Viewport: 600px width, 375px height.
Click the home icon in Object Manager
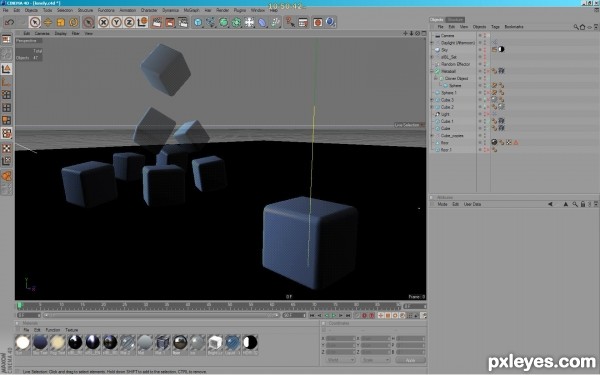pos(582,27)
